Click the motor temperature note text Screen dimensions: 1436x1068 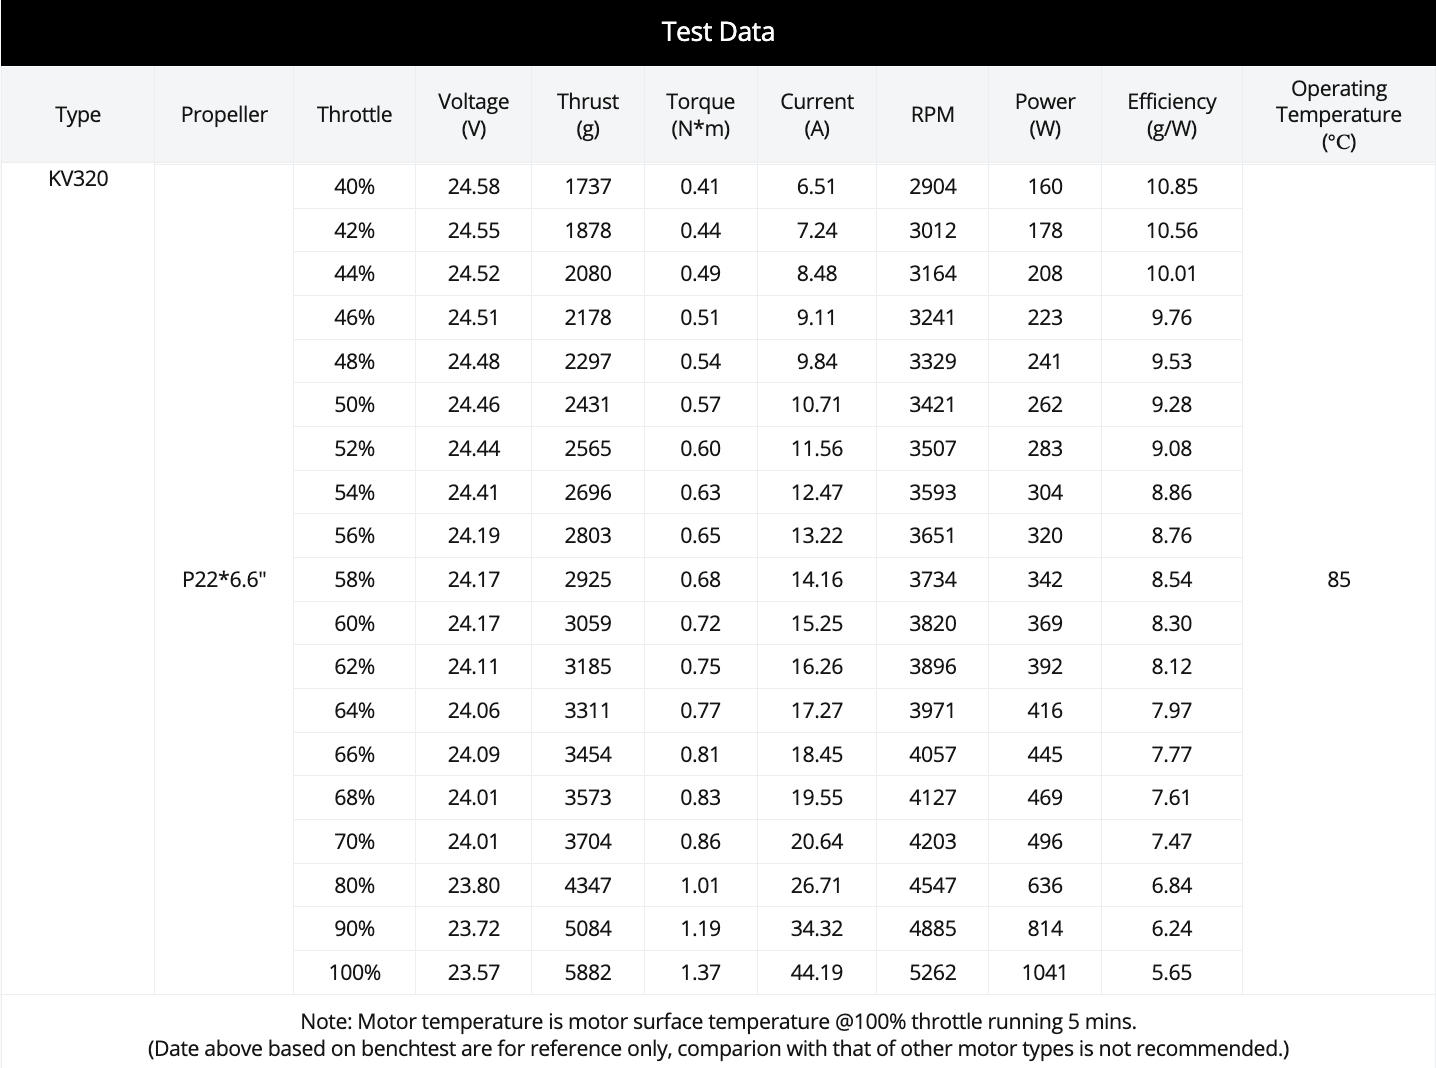coord(718,1022)
